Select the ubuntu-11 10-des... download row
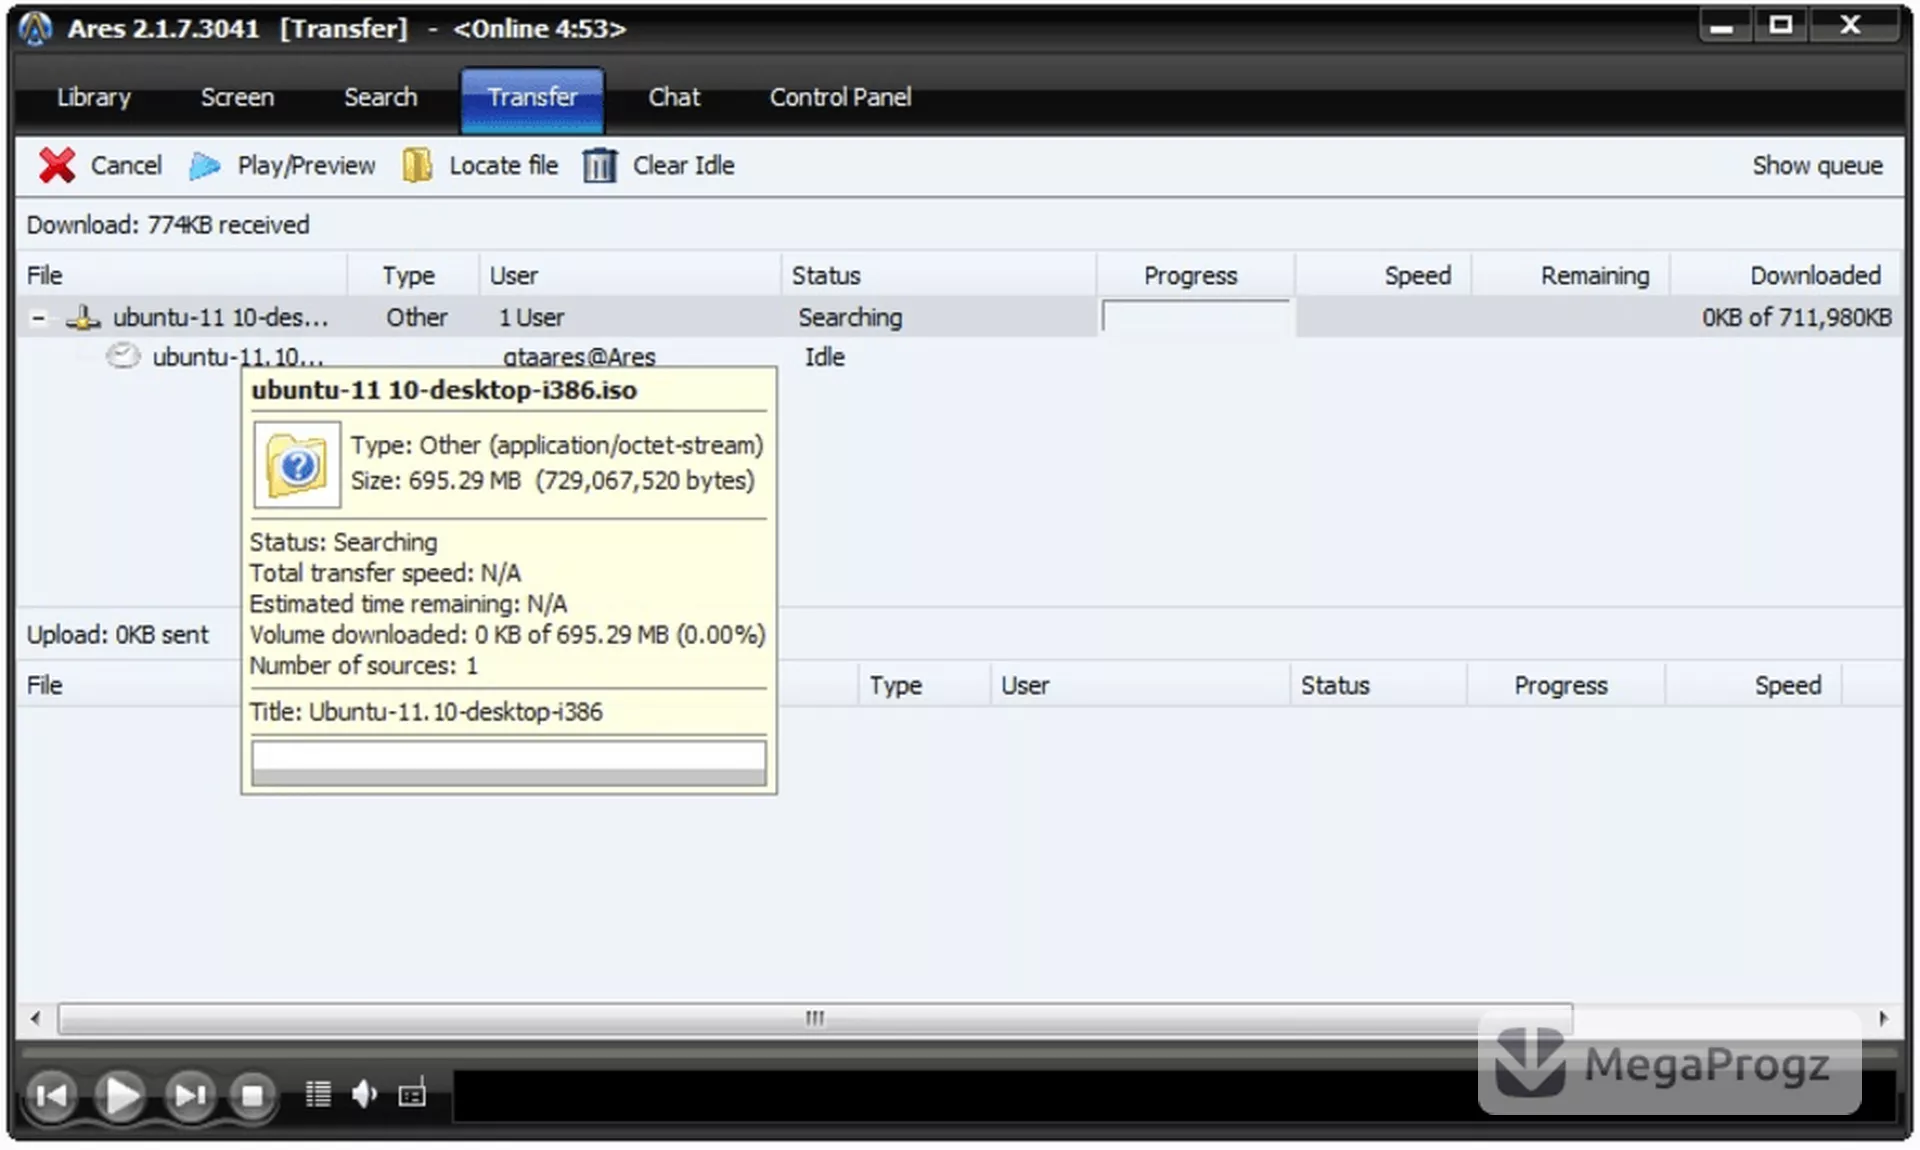This screenshot has width=1920, height=1150. click(x=960, y=317)
